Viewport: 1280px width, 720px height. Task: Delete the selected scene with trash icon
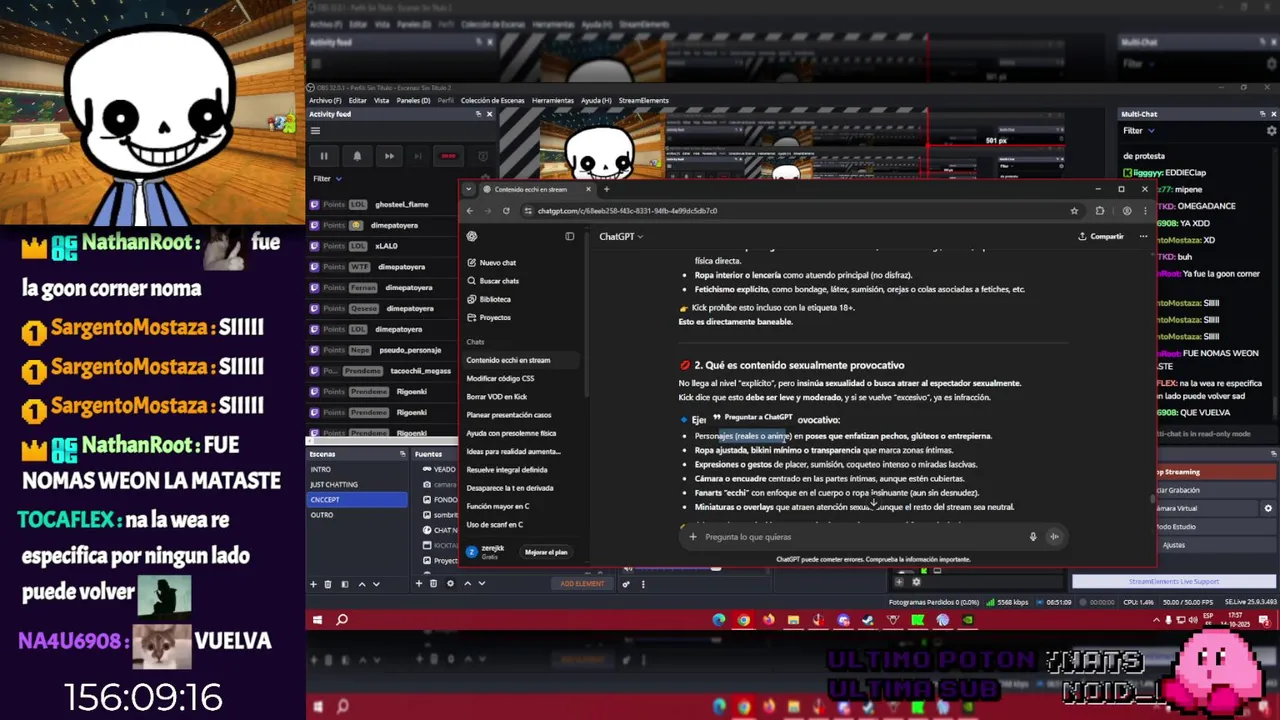click(329, 584)
